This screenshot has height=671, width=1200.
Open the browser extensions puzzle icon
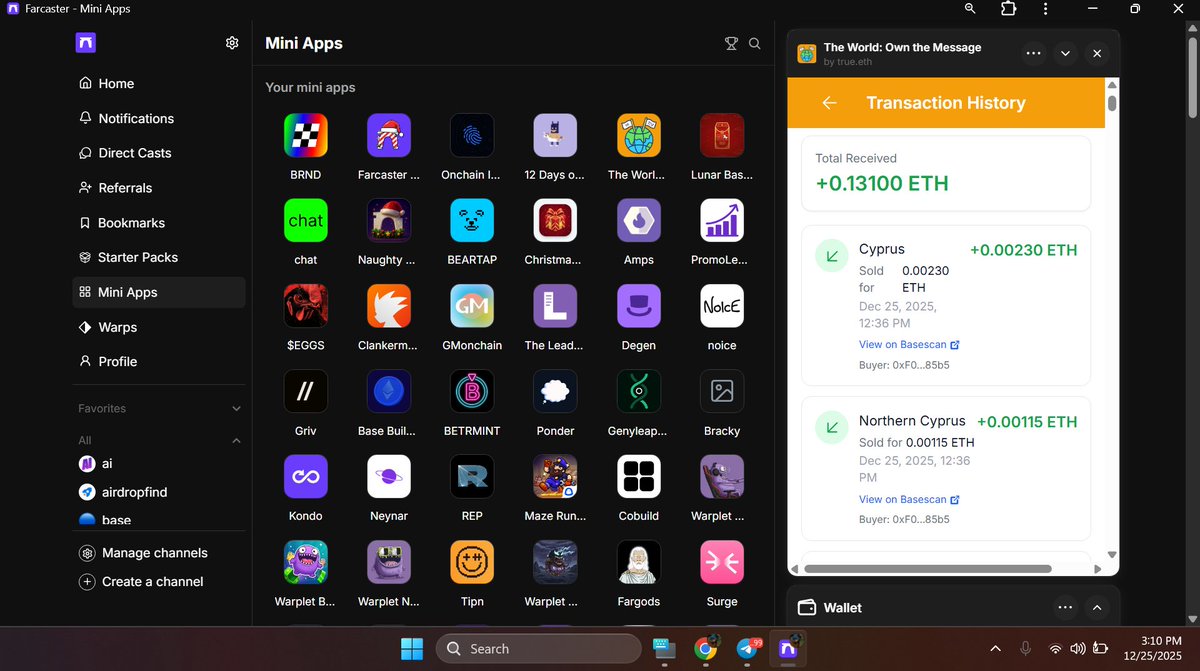1008,8
